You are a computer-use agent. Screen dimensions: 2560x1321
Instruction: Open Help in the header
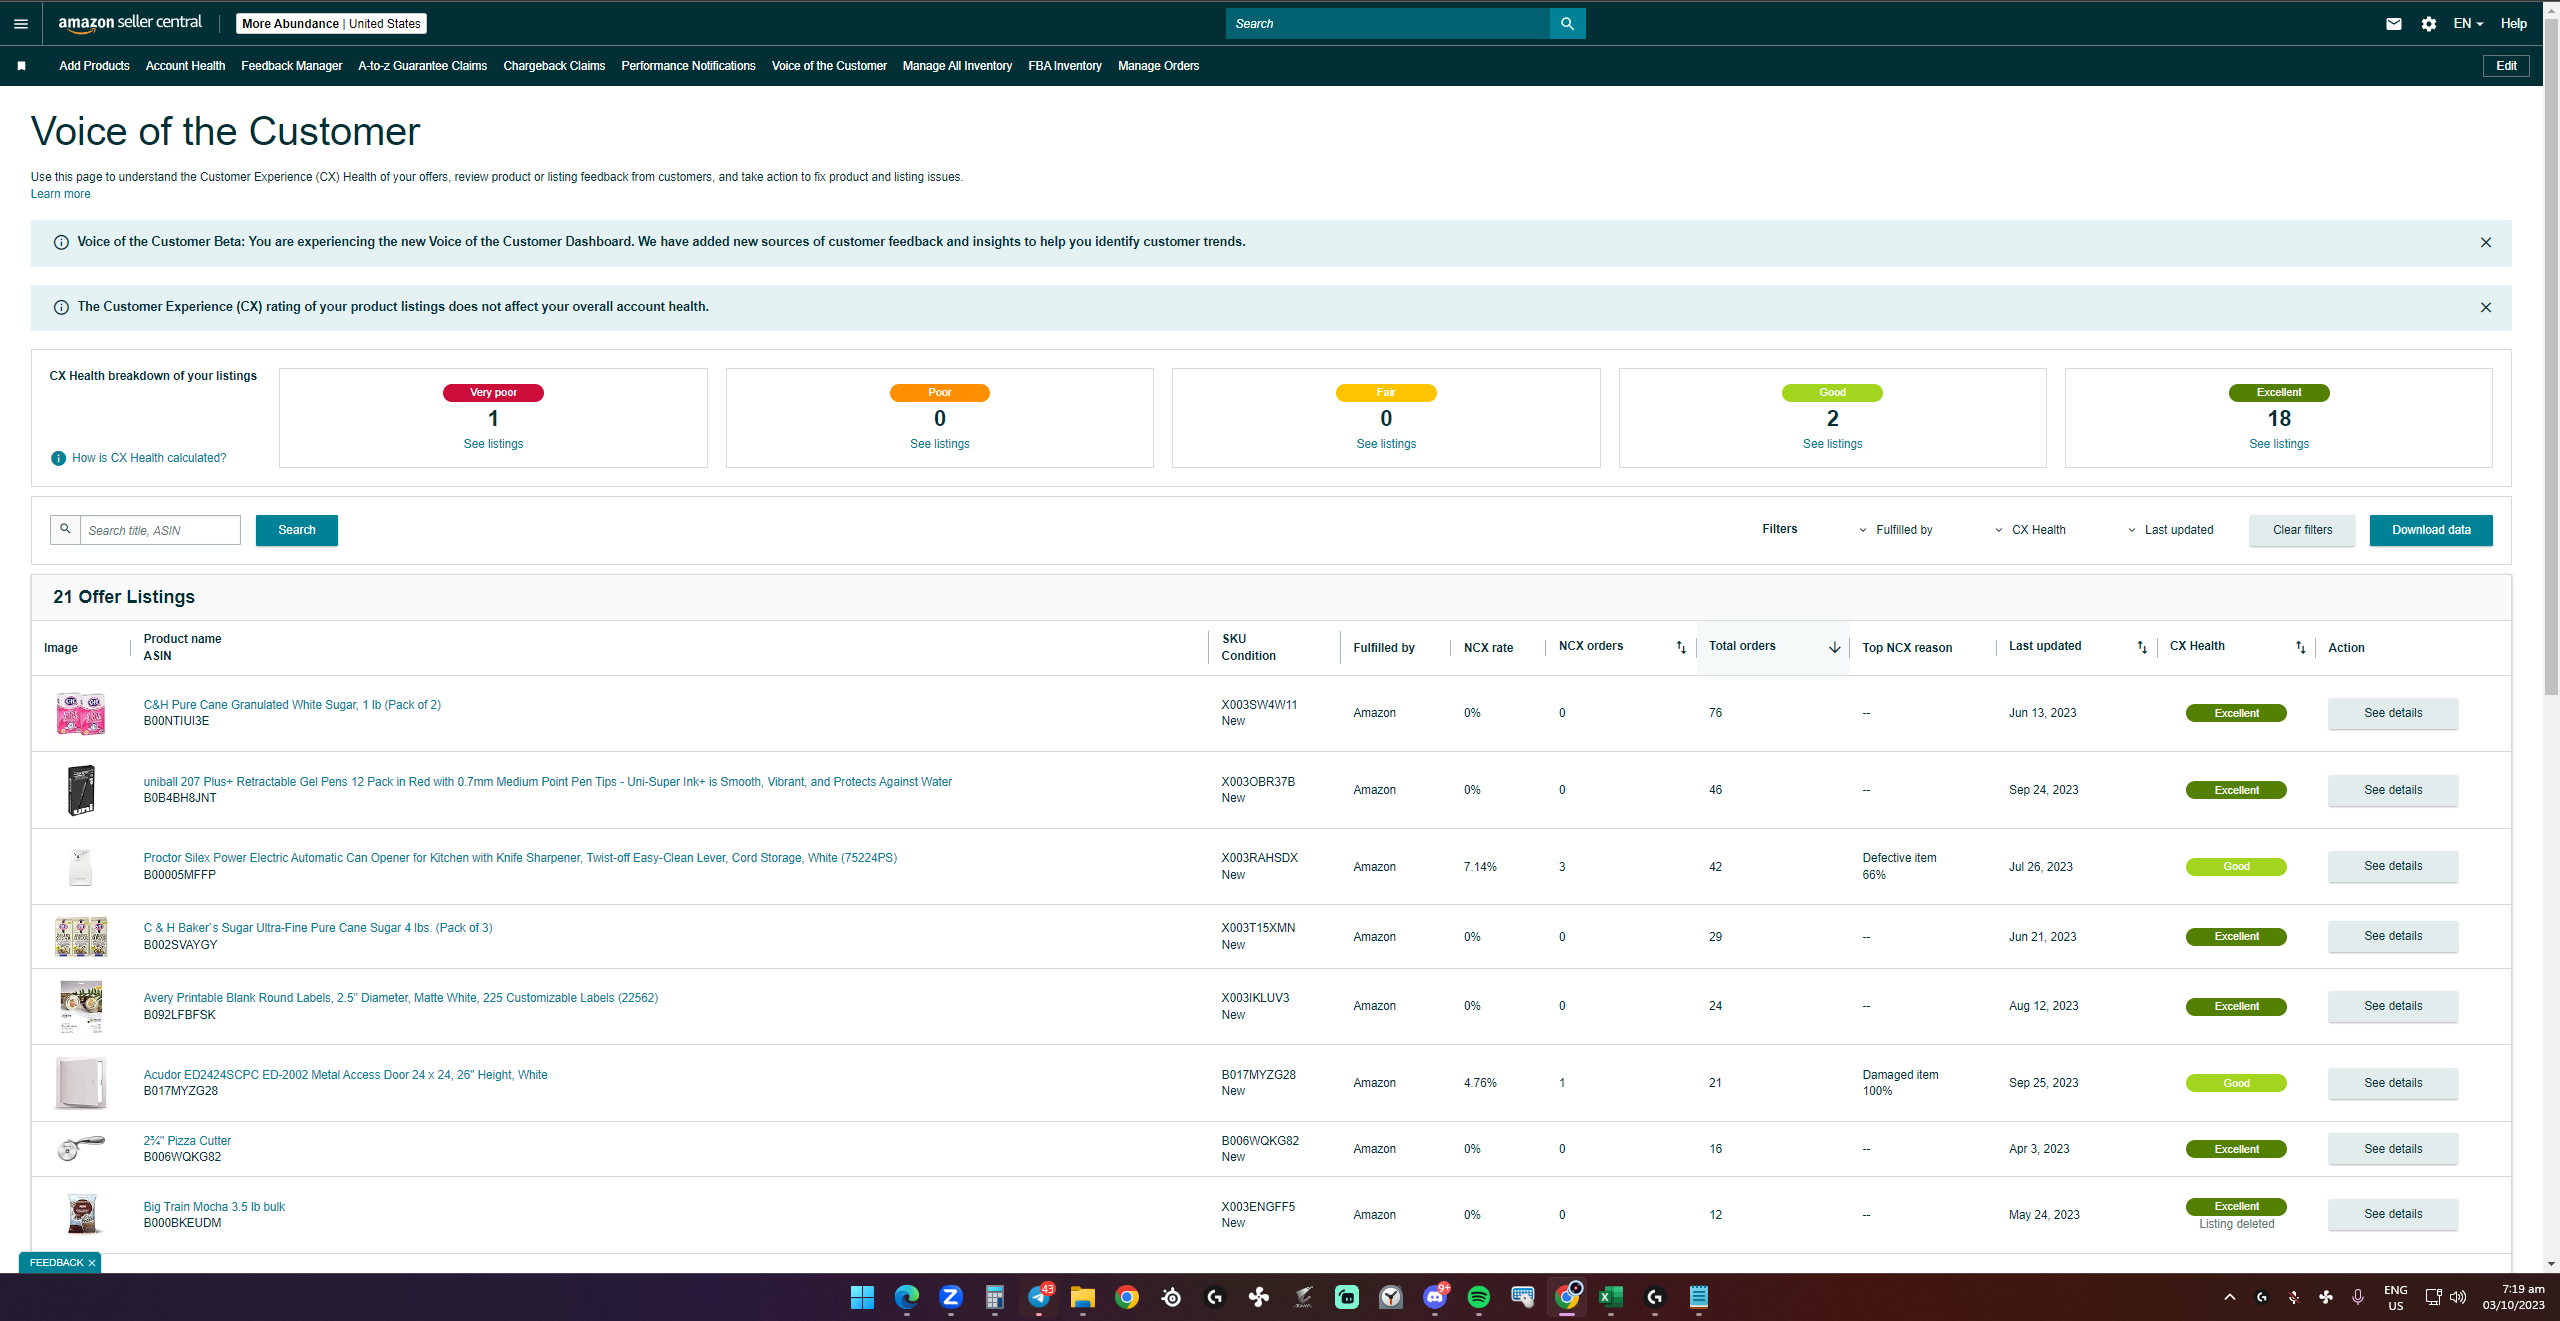pyautogui.click(x=2513, y=24)
